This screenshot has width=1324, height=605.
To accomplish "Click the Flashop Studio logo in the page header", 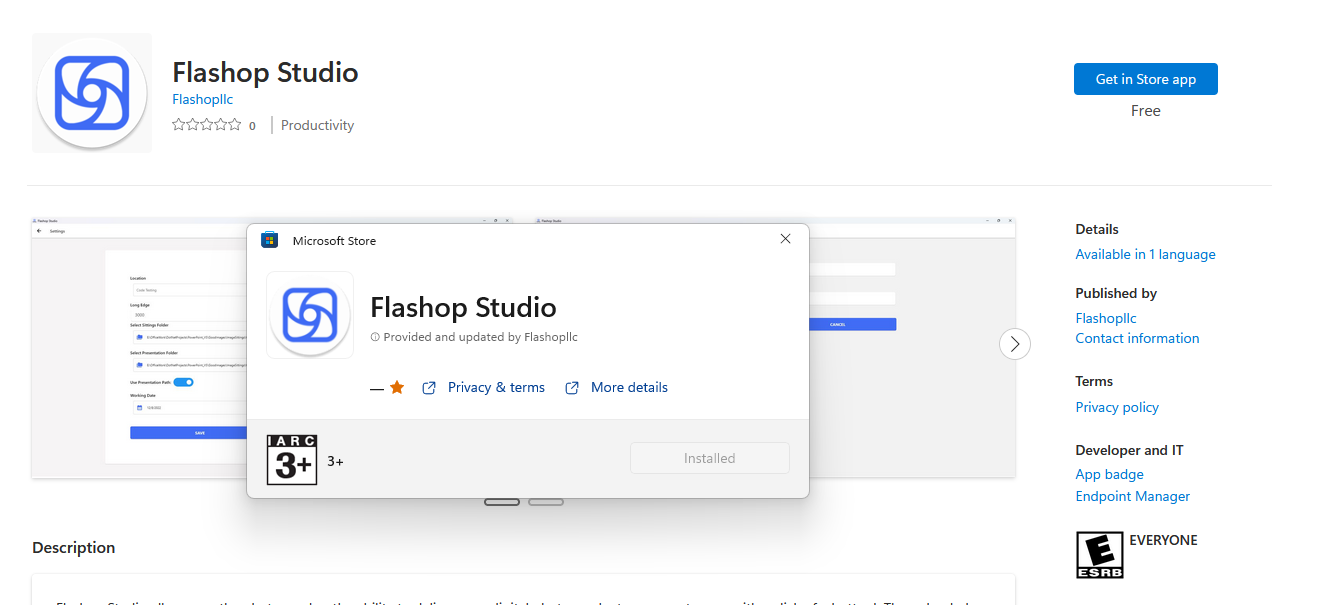I will click(x=92, y=93).
